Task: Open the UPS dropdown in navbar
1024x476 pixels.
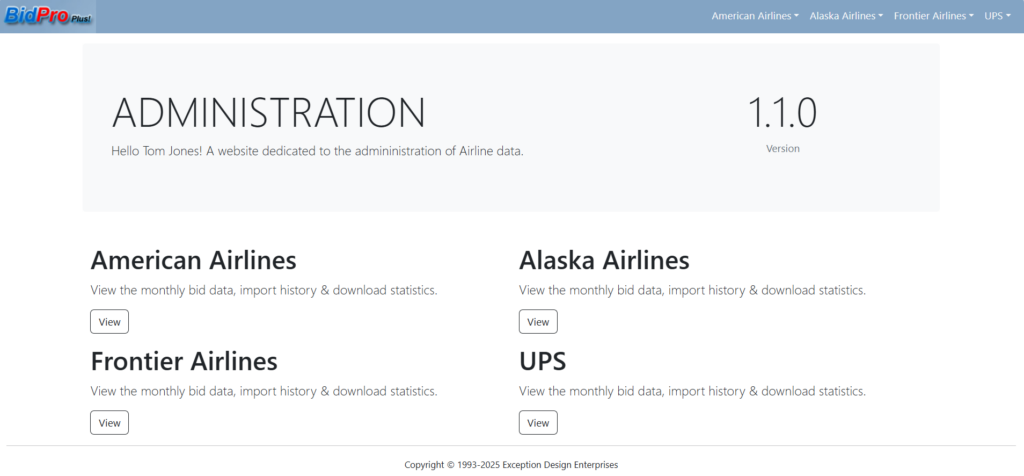Action: [997, 16]
